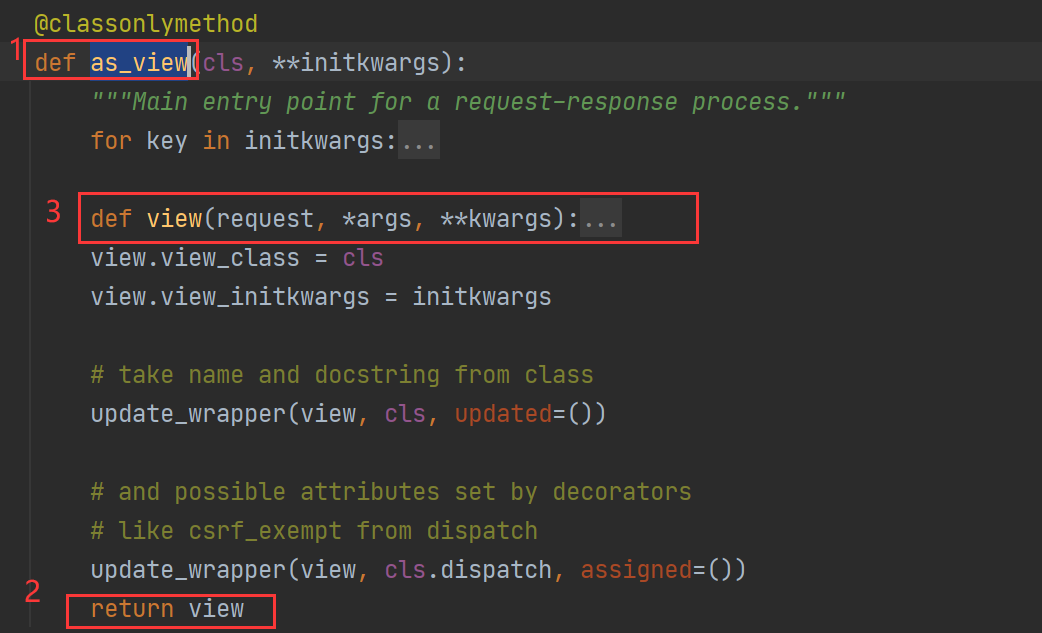Click "view.view_class = cls" line
The height and width of the screenshot is (633, 1042).
[x=237, y=258]
